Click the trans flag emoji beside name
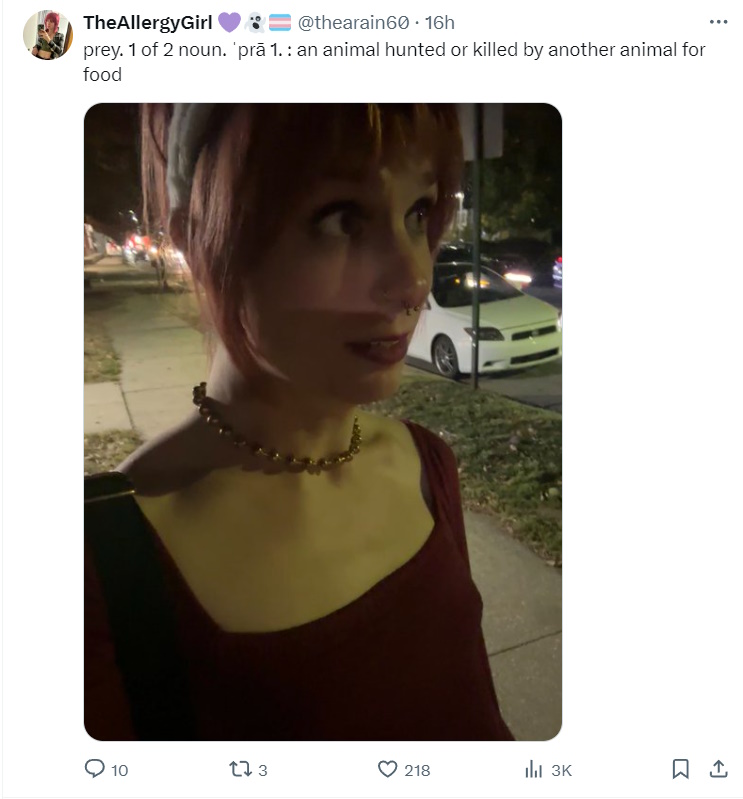Viewport: 743px width, 799px height. pos(280,22)
